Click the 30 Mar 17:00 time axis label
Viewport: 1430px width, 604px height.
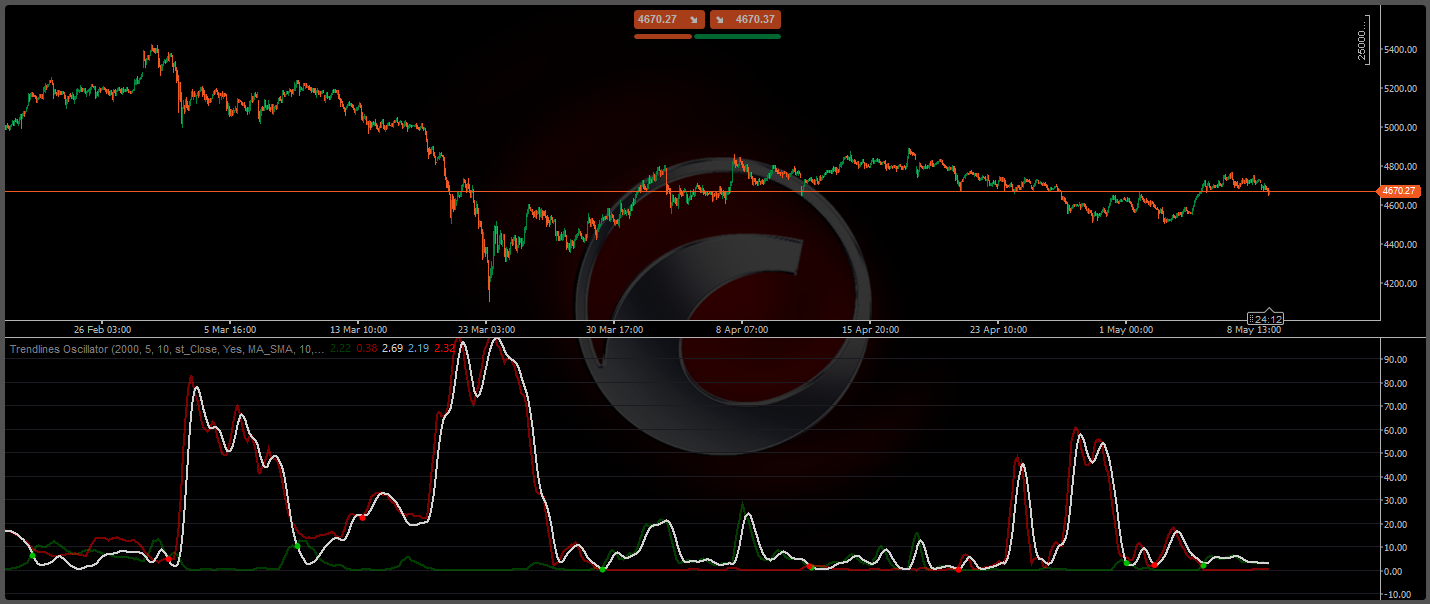(615, 329)
